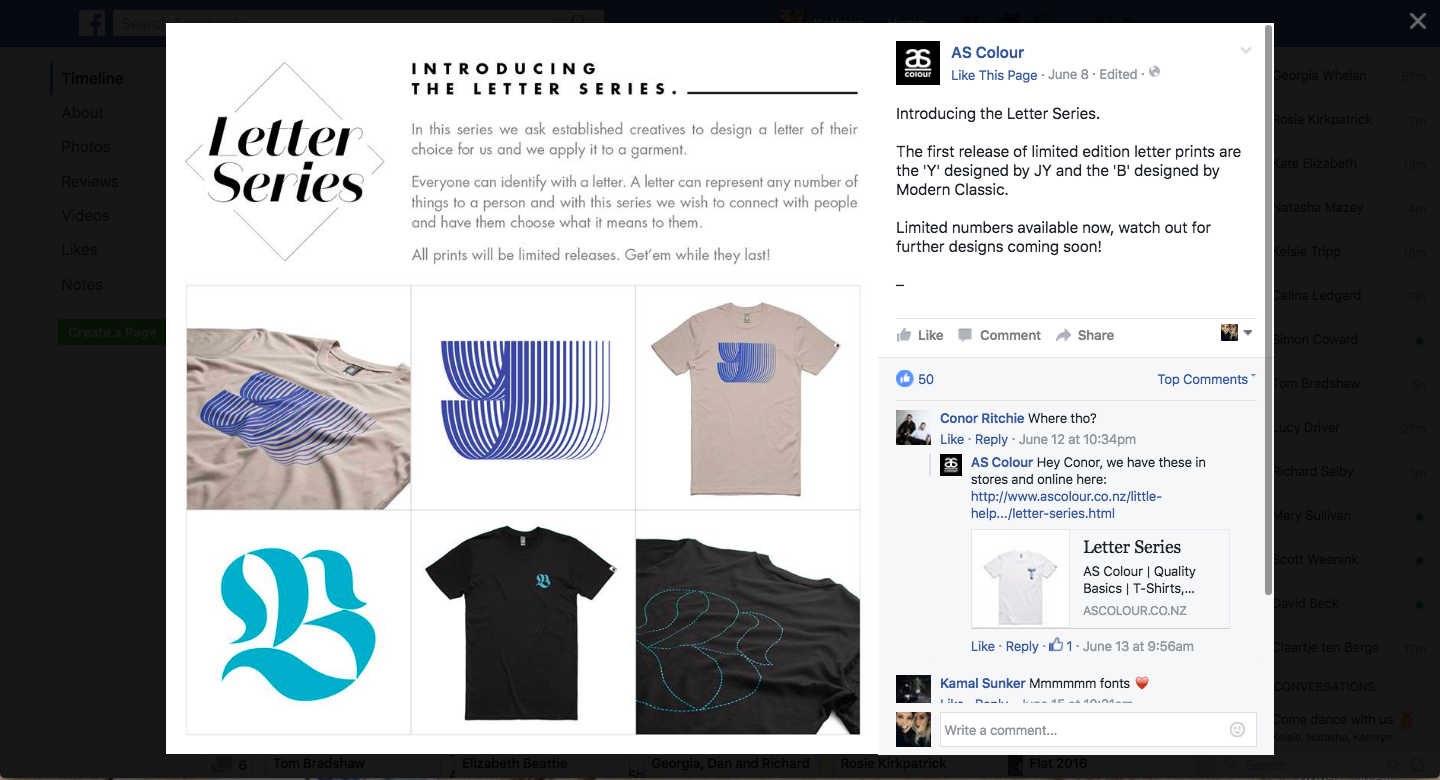Viewport: 1440px width, 780px height.
Task: Click Conor Ritchie's profile picture
Action: 914,428
